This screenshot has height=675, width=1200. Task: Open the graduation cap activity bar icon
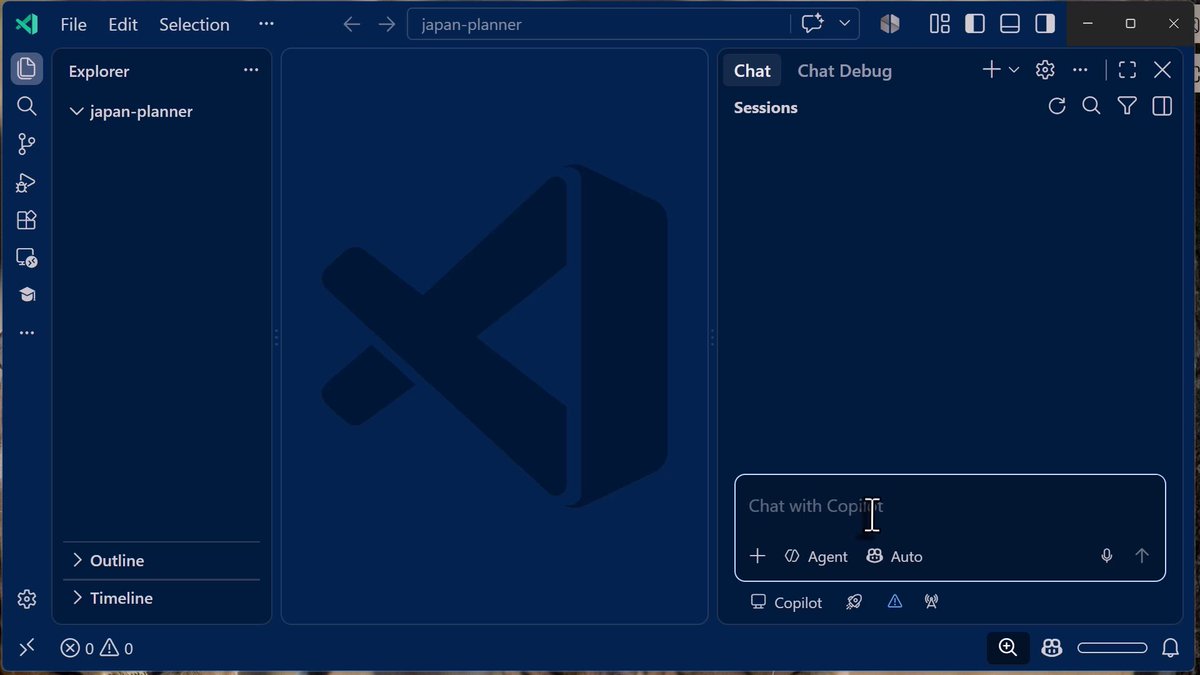pyautogui.click(x=27, y=295)
